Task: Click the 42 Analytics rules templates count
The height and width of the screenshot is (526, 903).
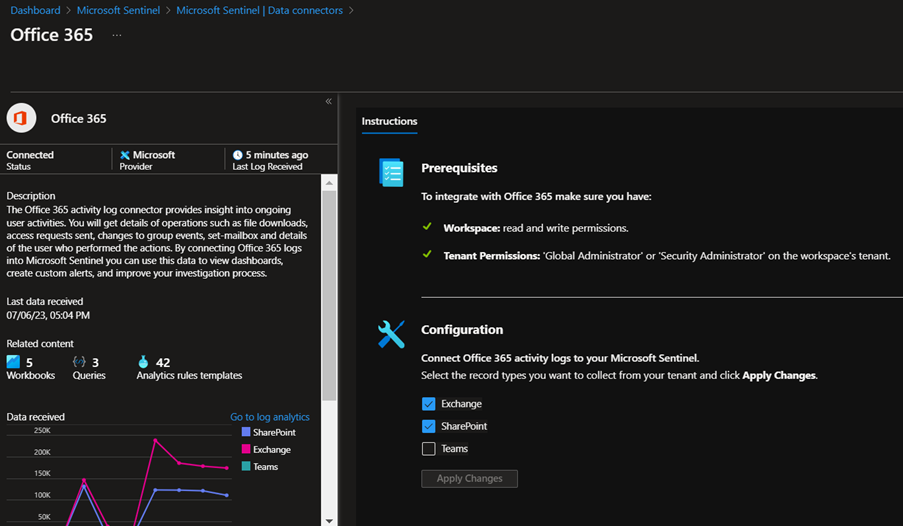Action: click(163, 362)
